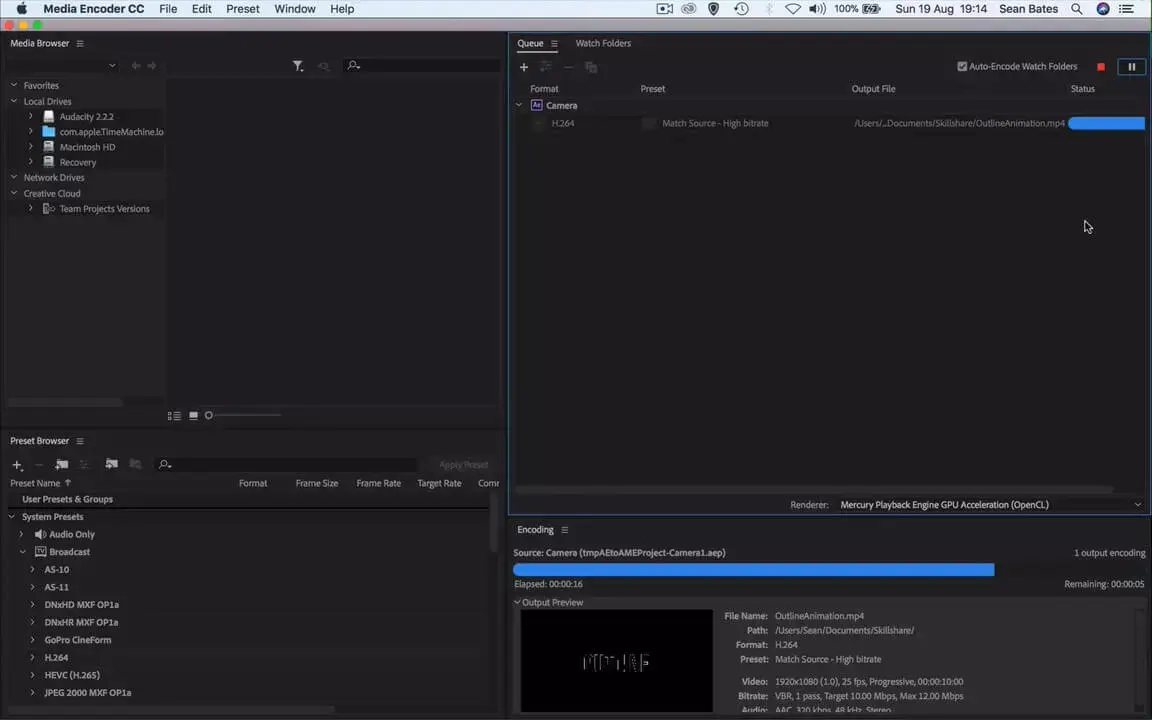Open the Help menu
The width and height of the screenshot is (1152, 720).
[x=342, y=9]
